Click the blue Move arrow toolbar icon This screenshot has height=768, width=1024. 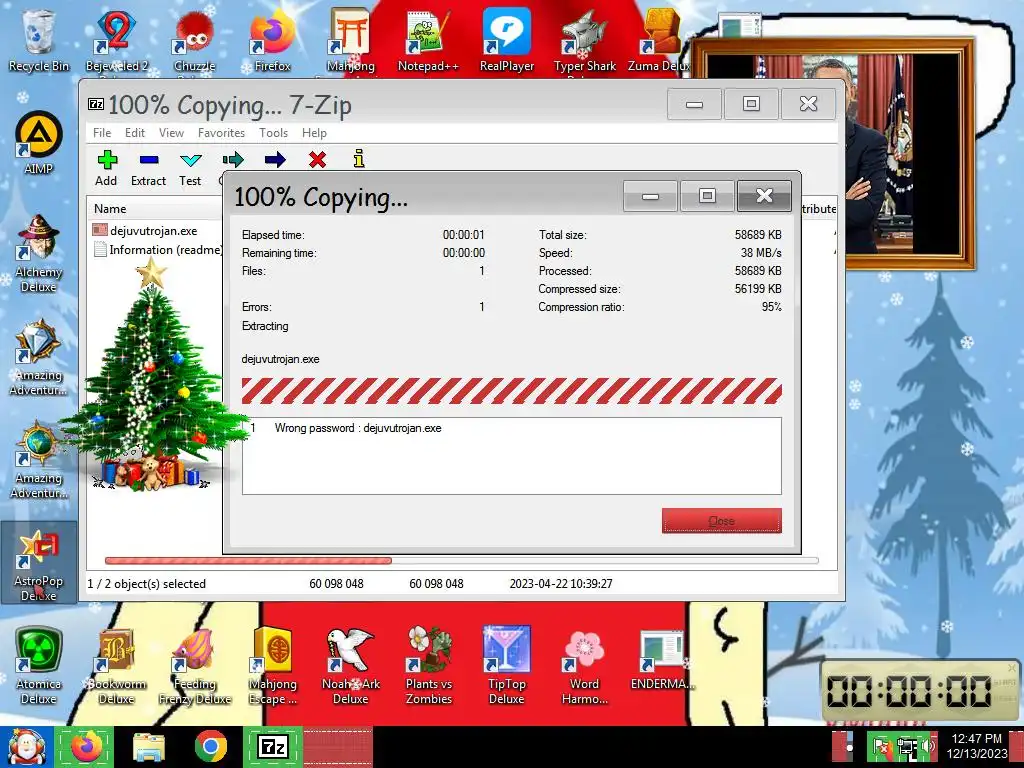[275, 159]
